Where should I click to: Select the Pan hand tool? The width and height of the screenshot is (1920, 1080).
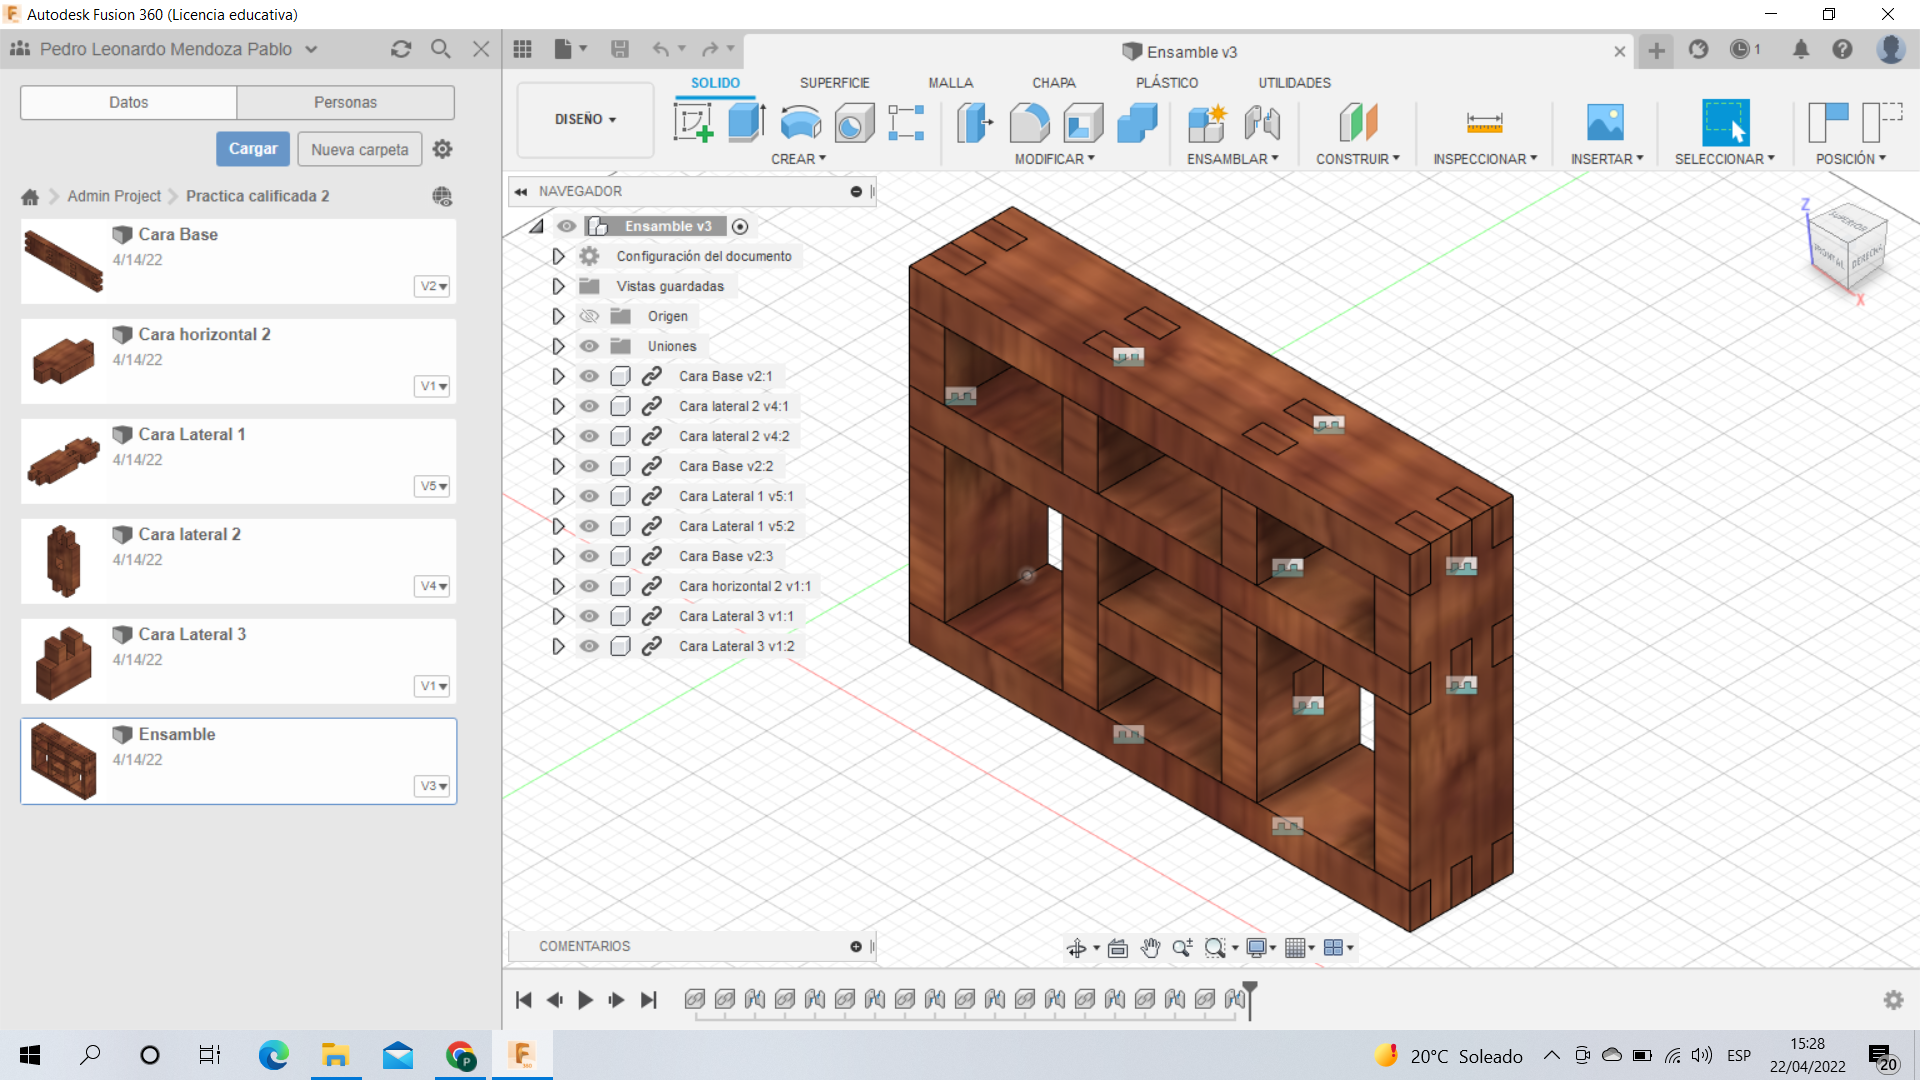1150,948
